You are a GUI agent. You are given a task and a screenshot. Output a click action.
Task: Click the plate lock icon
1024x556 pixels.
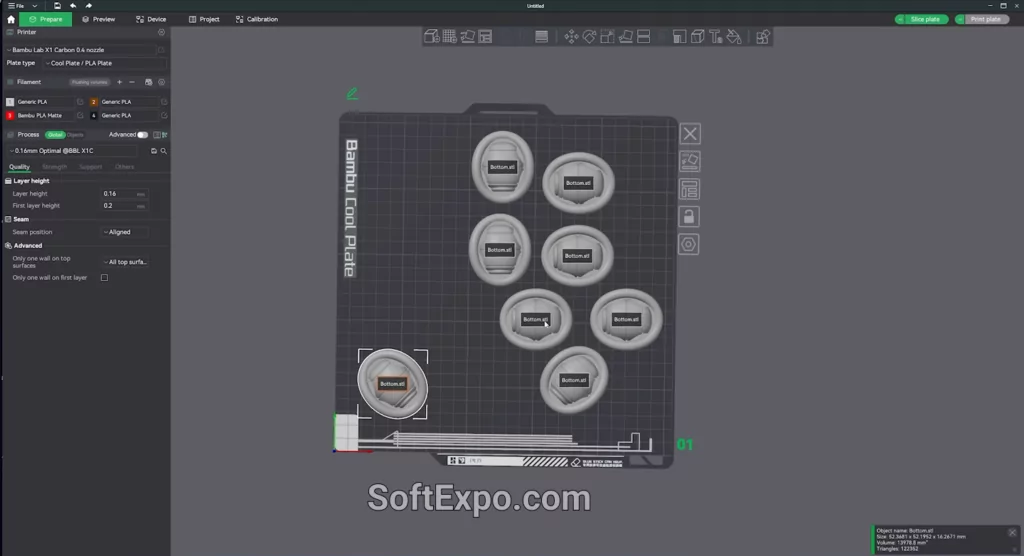point(689,217)
